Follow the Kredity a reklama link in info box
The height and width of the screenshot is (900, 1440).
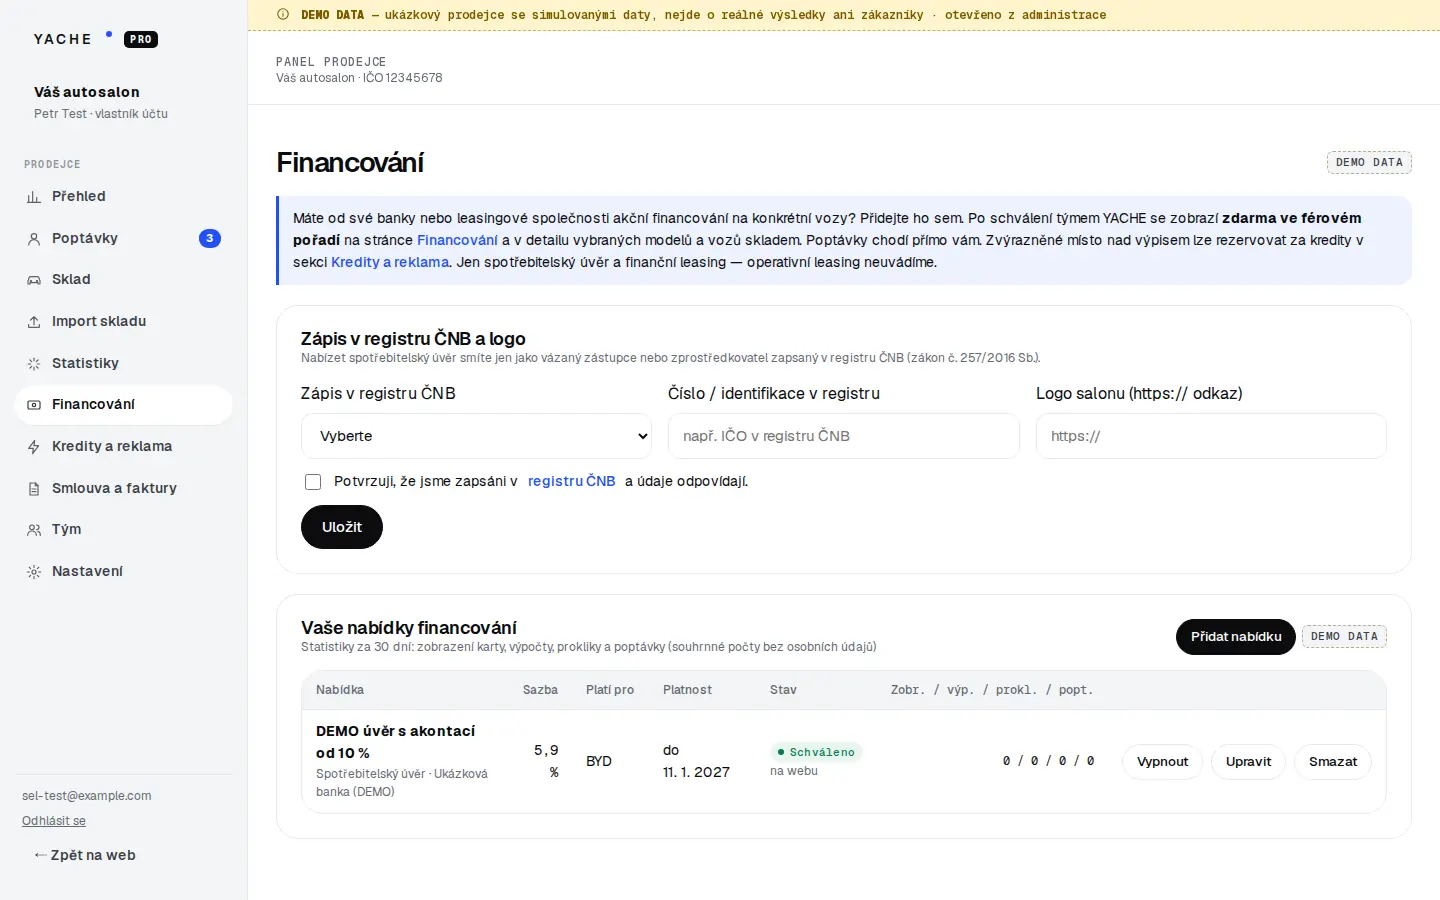click(390, 262)
